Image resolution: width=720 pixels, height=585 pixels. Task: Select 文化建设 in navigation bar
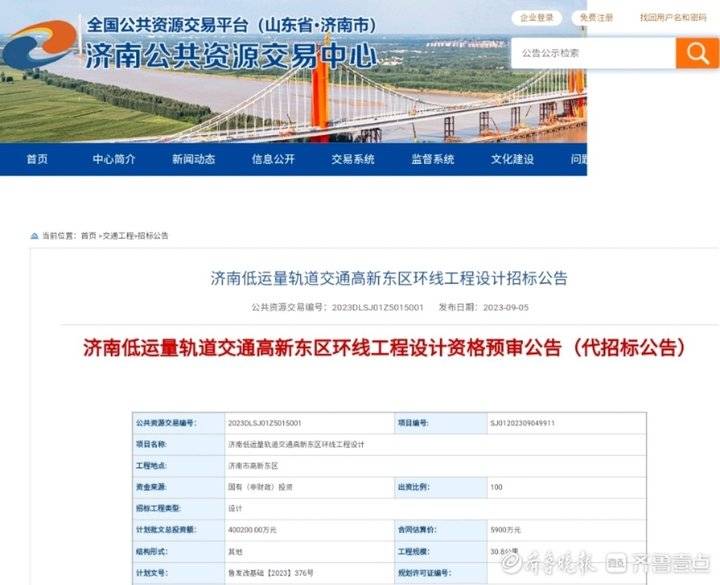[x=512, y=159]
